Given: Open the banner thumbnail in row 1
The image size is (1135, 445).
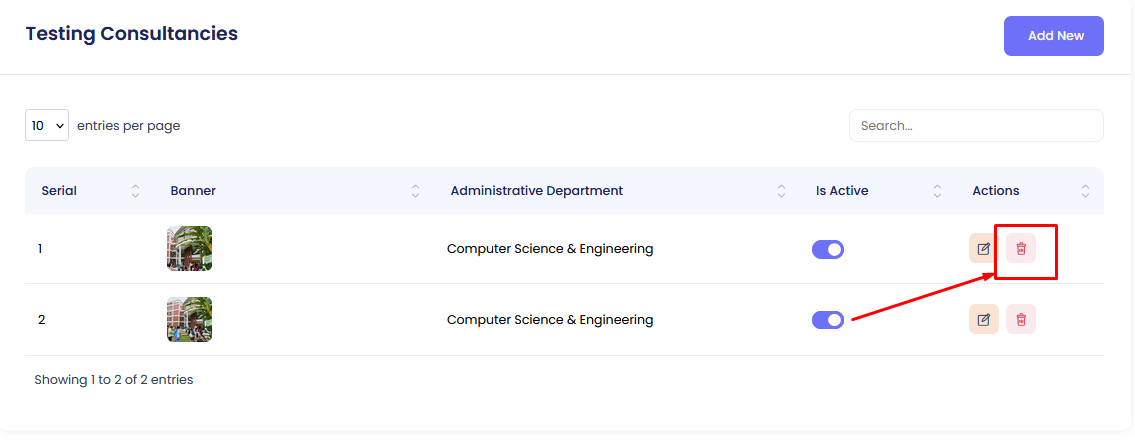Looking at the screenshot, I should point(190,249).
